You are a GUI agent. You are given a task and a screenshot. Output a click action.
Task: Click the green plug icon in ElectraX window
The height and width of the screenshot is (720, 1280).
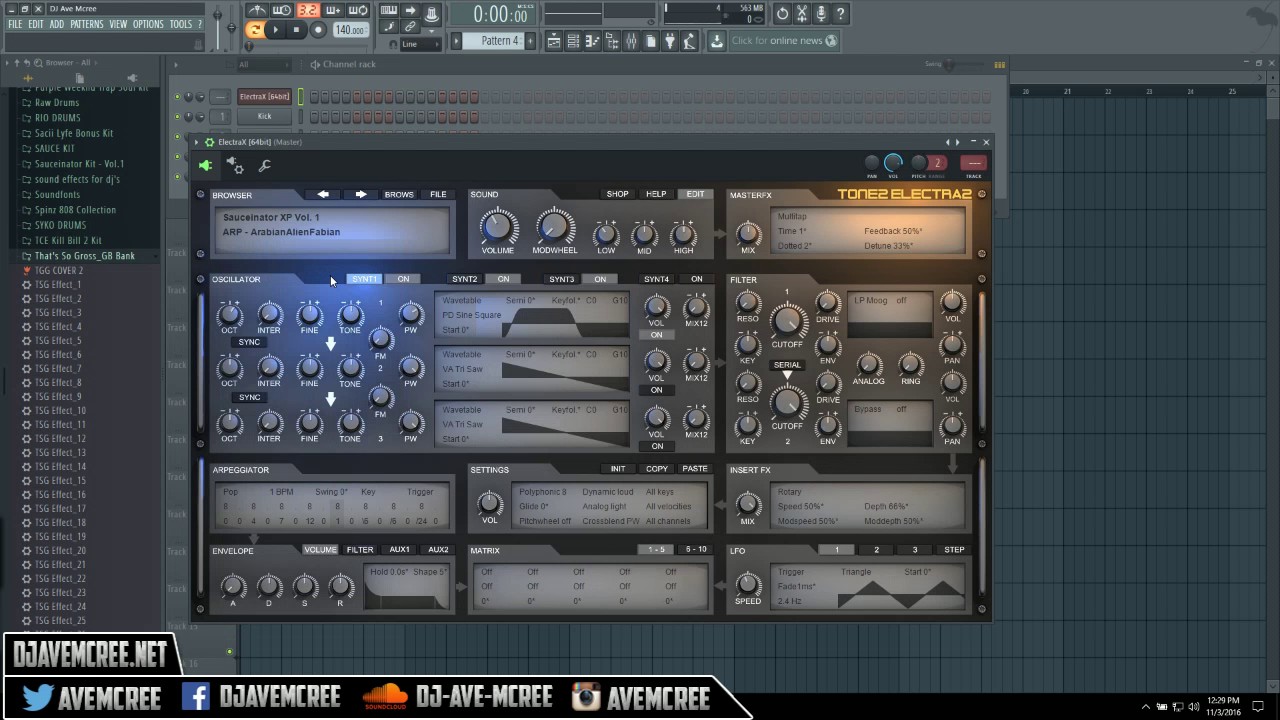(x=205, y=165)
